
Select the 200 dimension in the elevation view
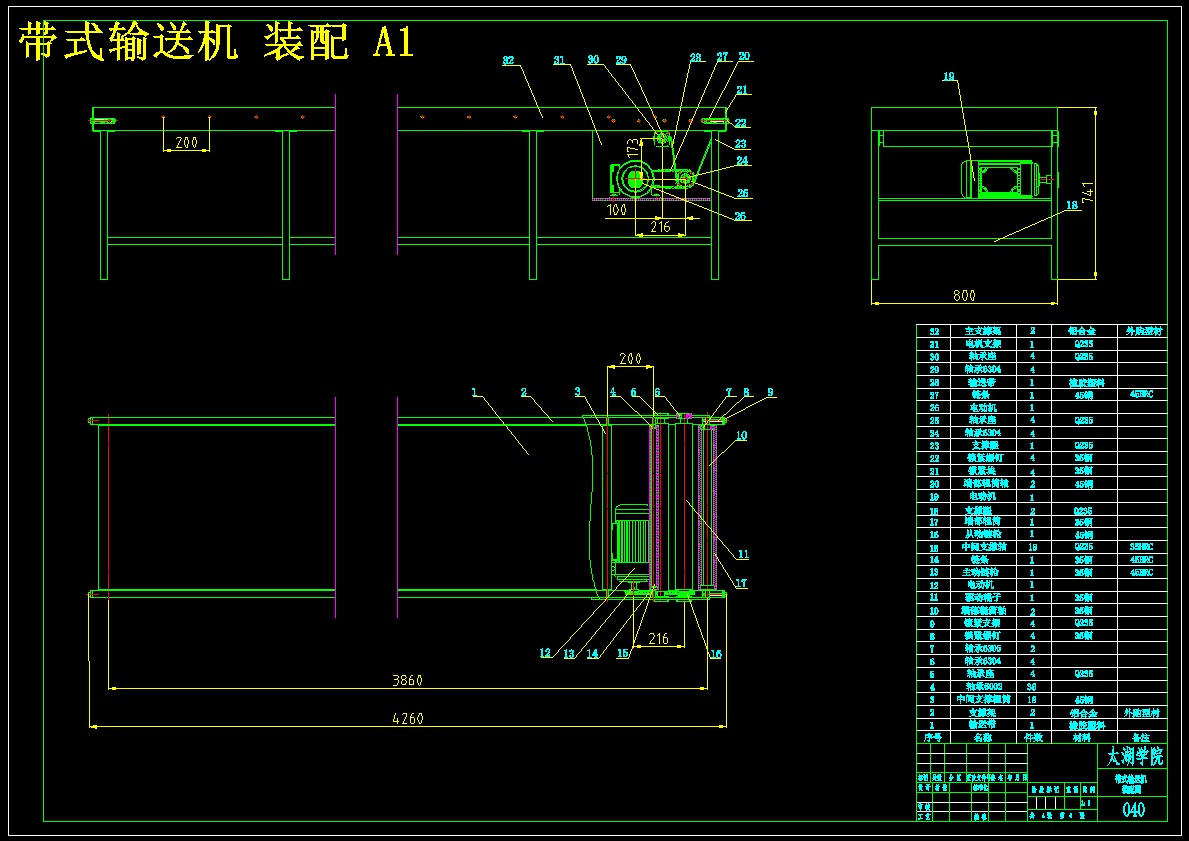pos(186,142)
